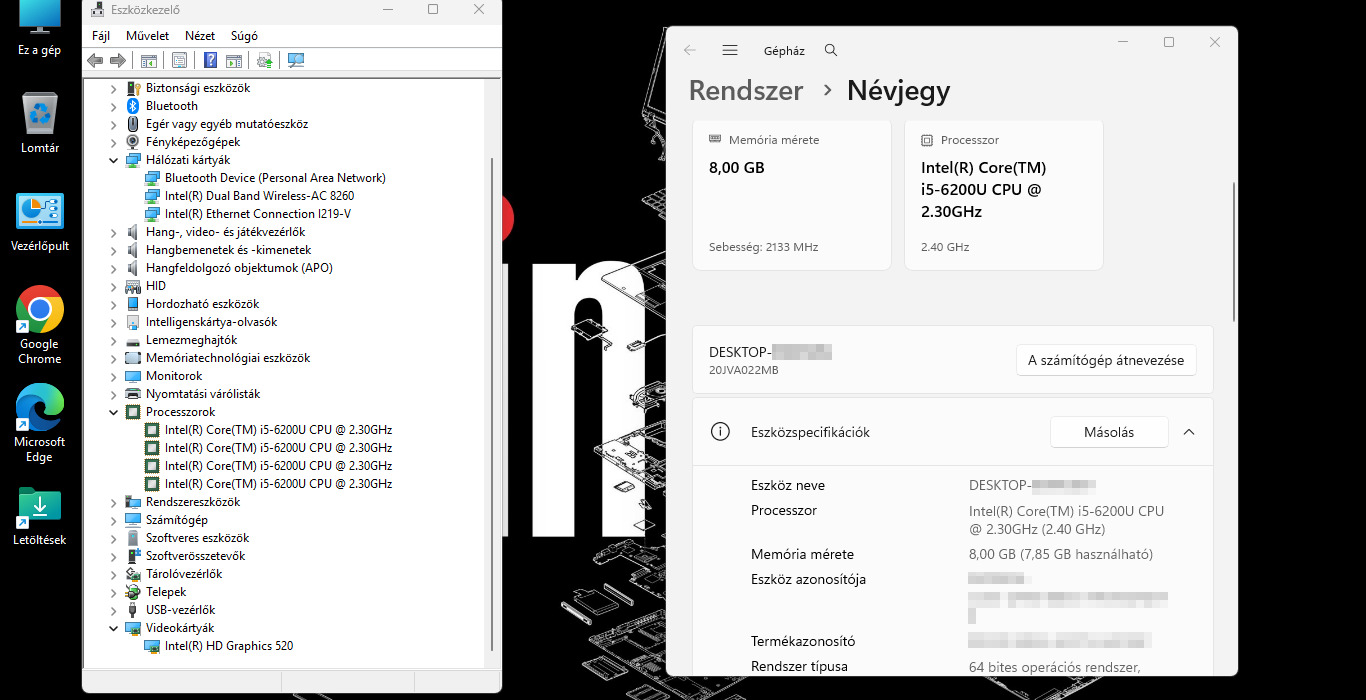Select Hang-, video- és játékvezérlők row
The width and height of the screenshot is (1366, 700).
tap(225, 232)
